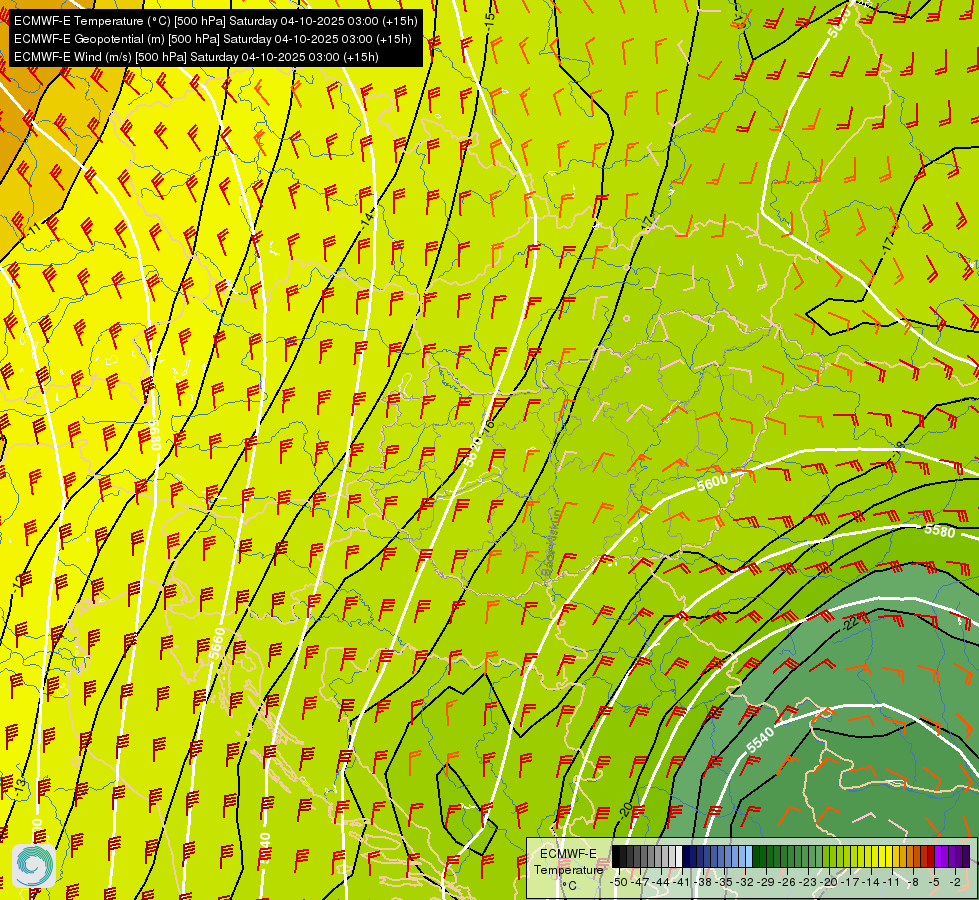Click the 5540 geopotential contour label
The width and height of the screenshot is (979, 900).
tap(760, 740)
